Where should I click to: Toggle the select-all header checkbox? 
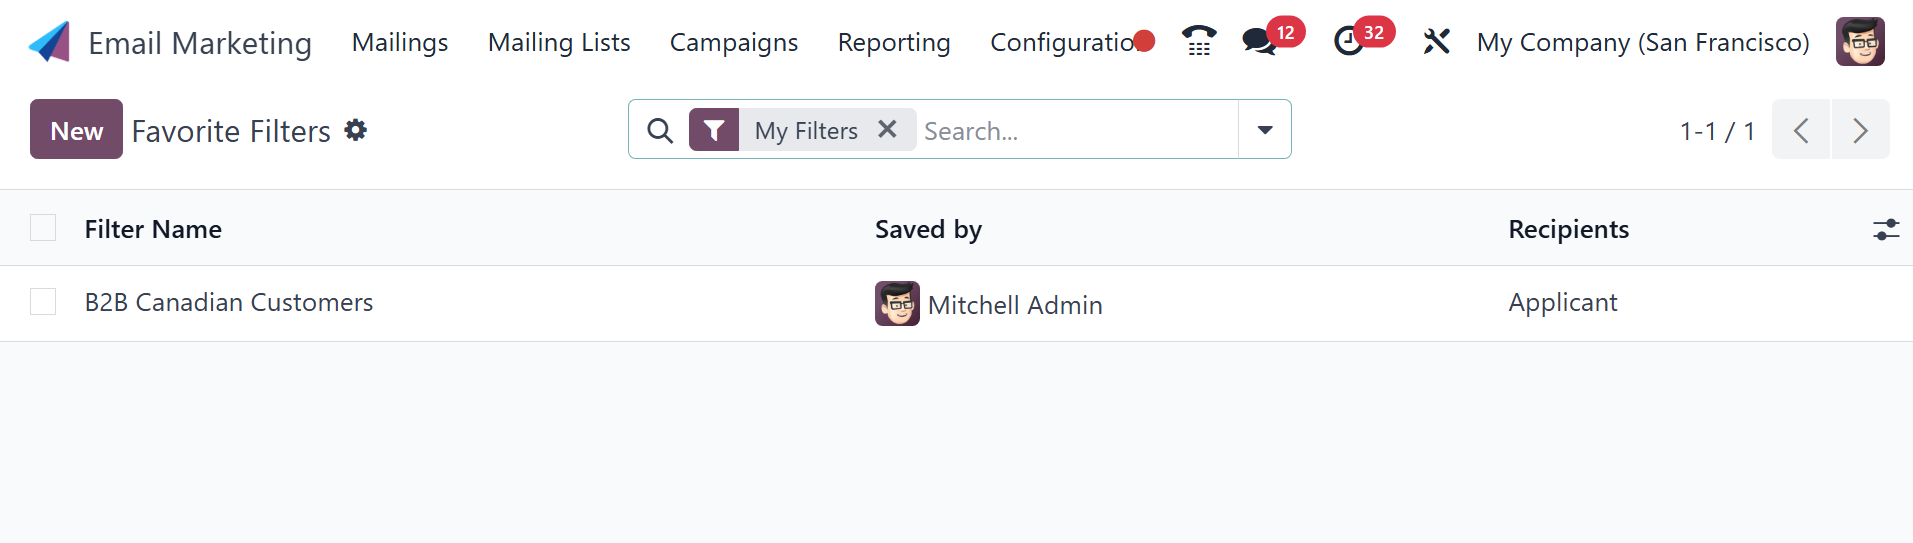(x=43, y=228)
